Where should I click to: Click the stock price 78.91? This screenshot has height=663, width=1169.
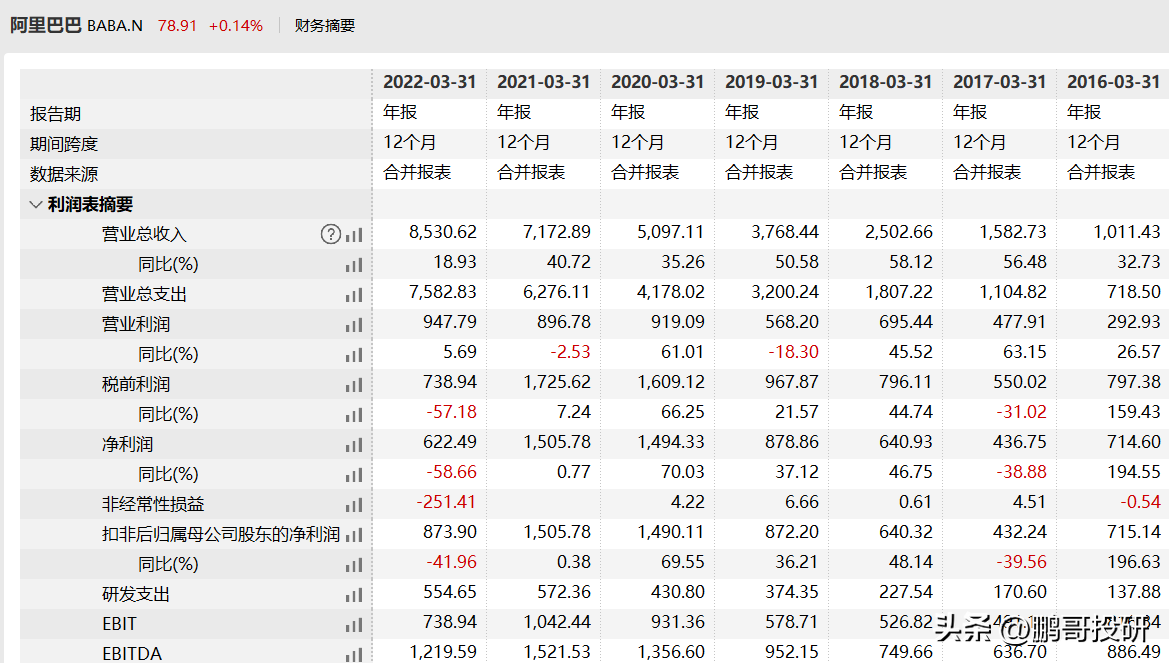(x=177, y=25)
